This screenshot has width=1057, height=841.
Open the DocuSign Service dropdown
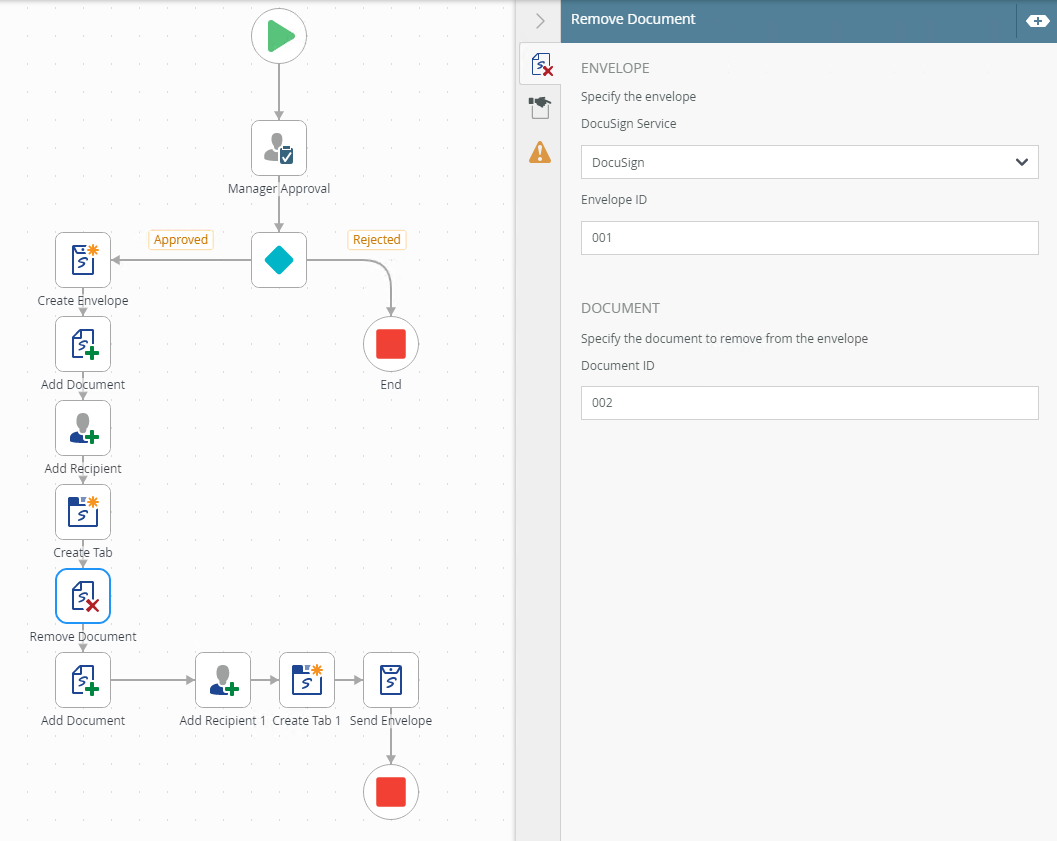[x=809, y=162]
